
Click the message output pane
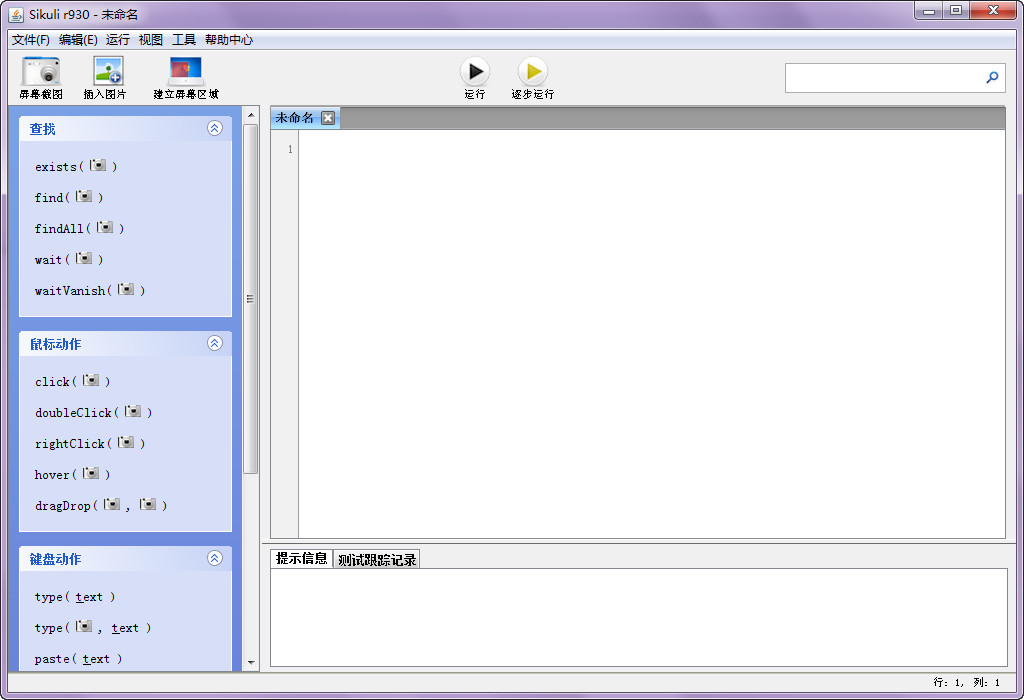point(639,617)
